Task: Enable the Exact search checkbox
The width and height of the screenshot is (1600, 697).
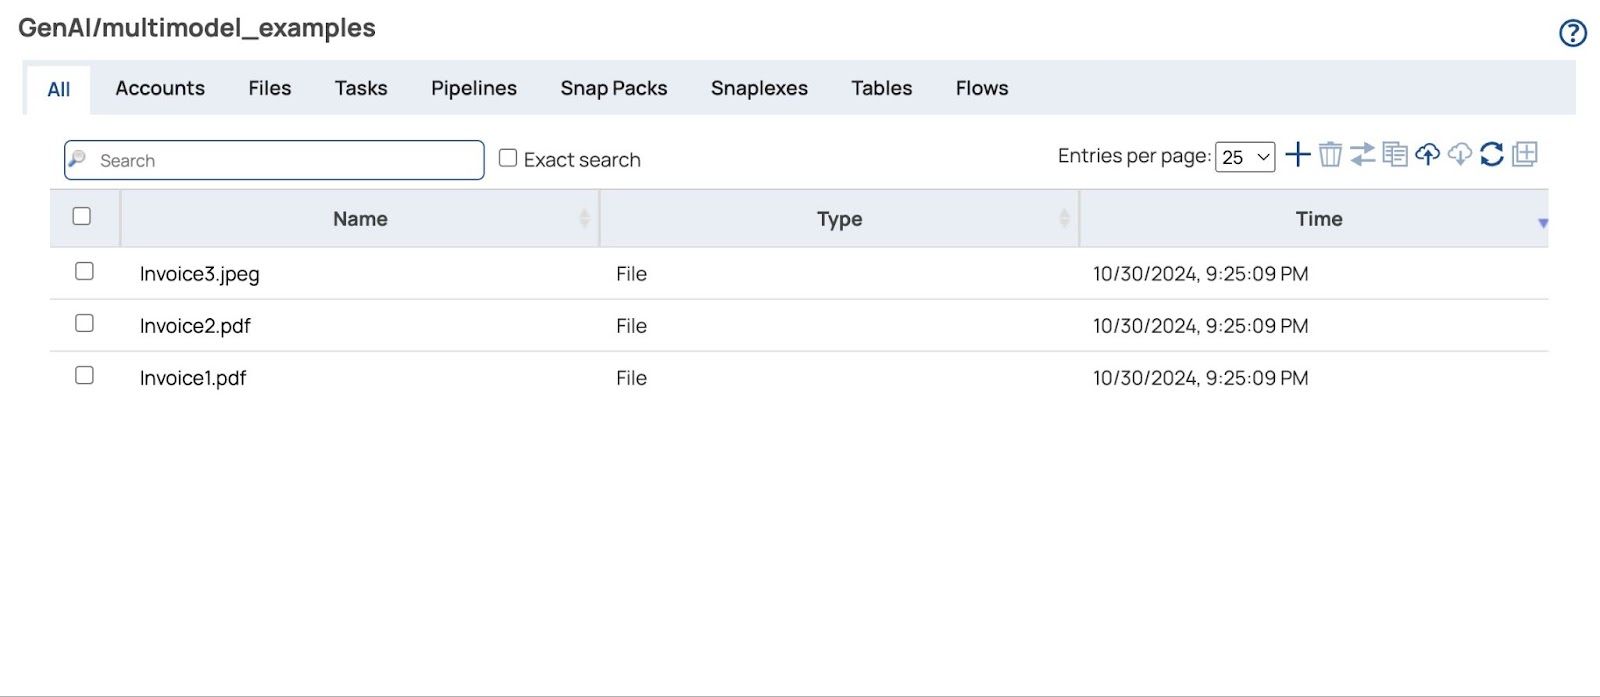Action: coord(508,158)
